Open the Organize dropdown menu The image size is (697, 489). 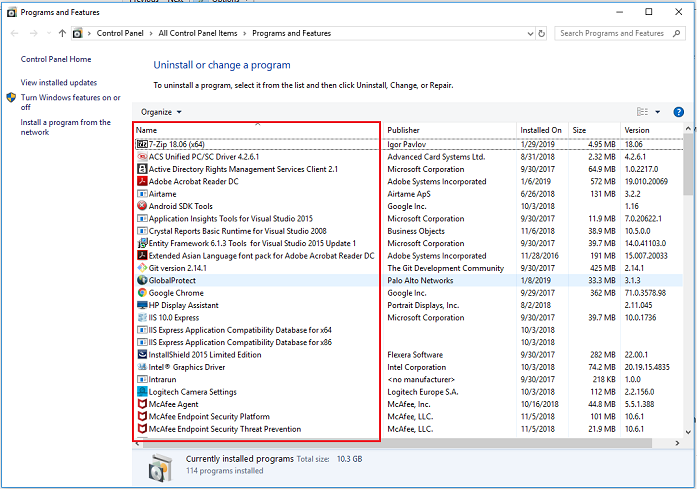pos(161,112)
